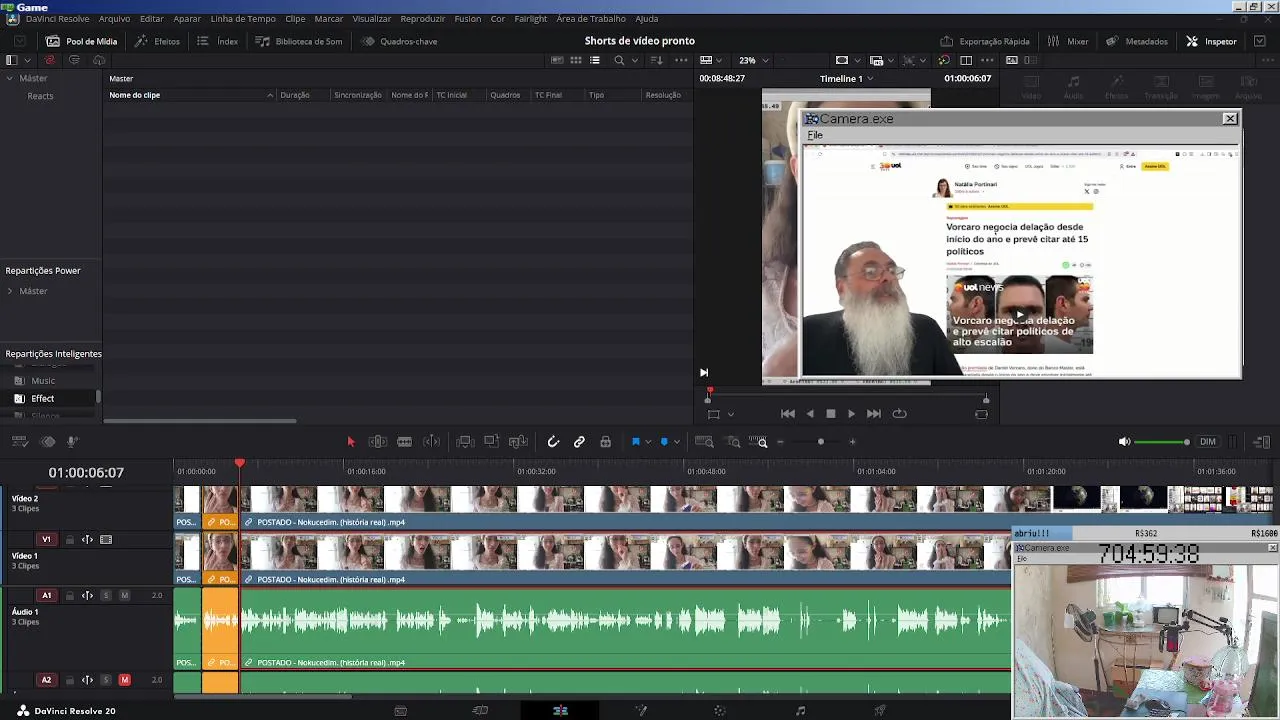This screenshot has width=1280, height=720.
Task: Open the Mixer panel
Action: coord(1067,41)
